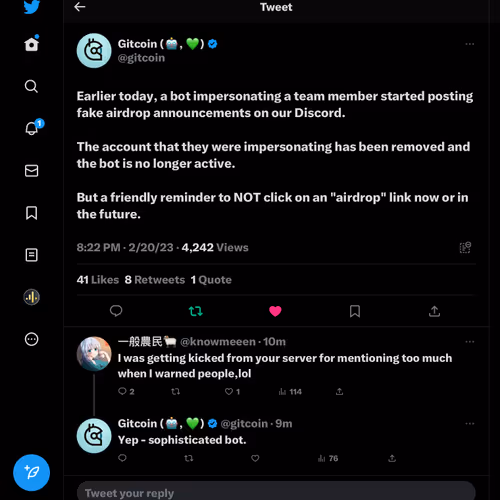Open the Twitter home feed icon
Viewport: 500px width, 500px height.
(x=32, y=43)
